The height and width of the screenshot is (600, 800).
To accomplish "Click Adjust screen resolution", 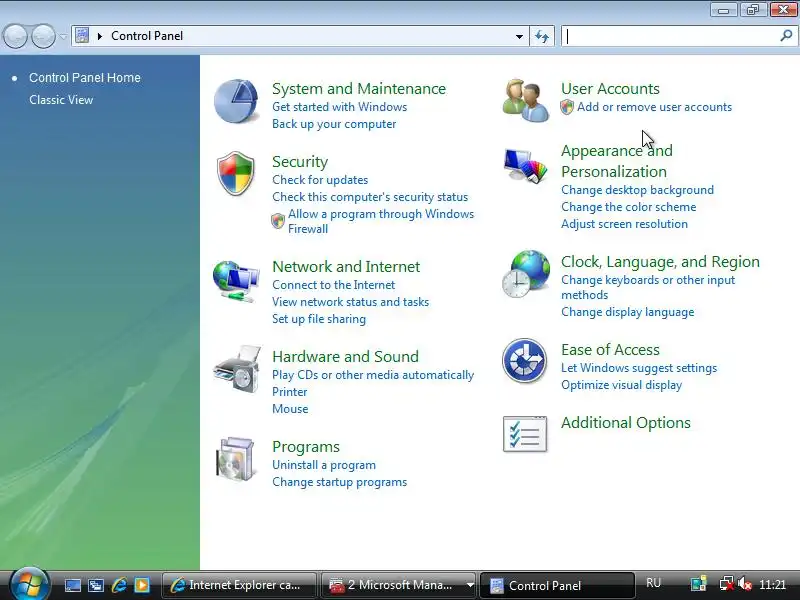I will [624, 224].
